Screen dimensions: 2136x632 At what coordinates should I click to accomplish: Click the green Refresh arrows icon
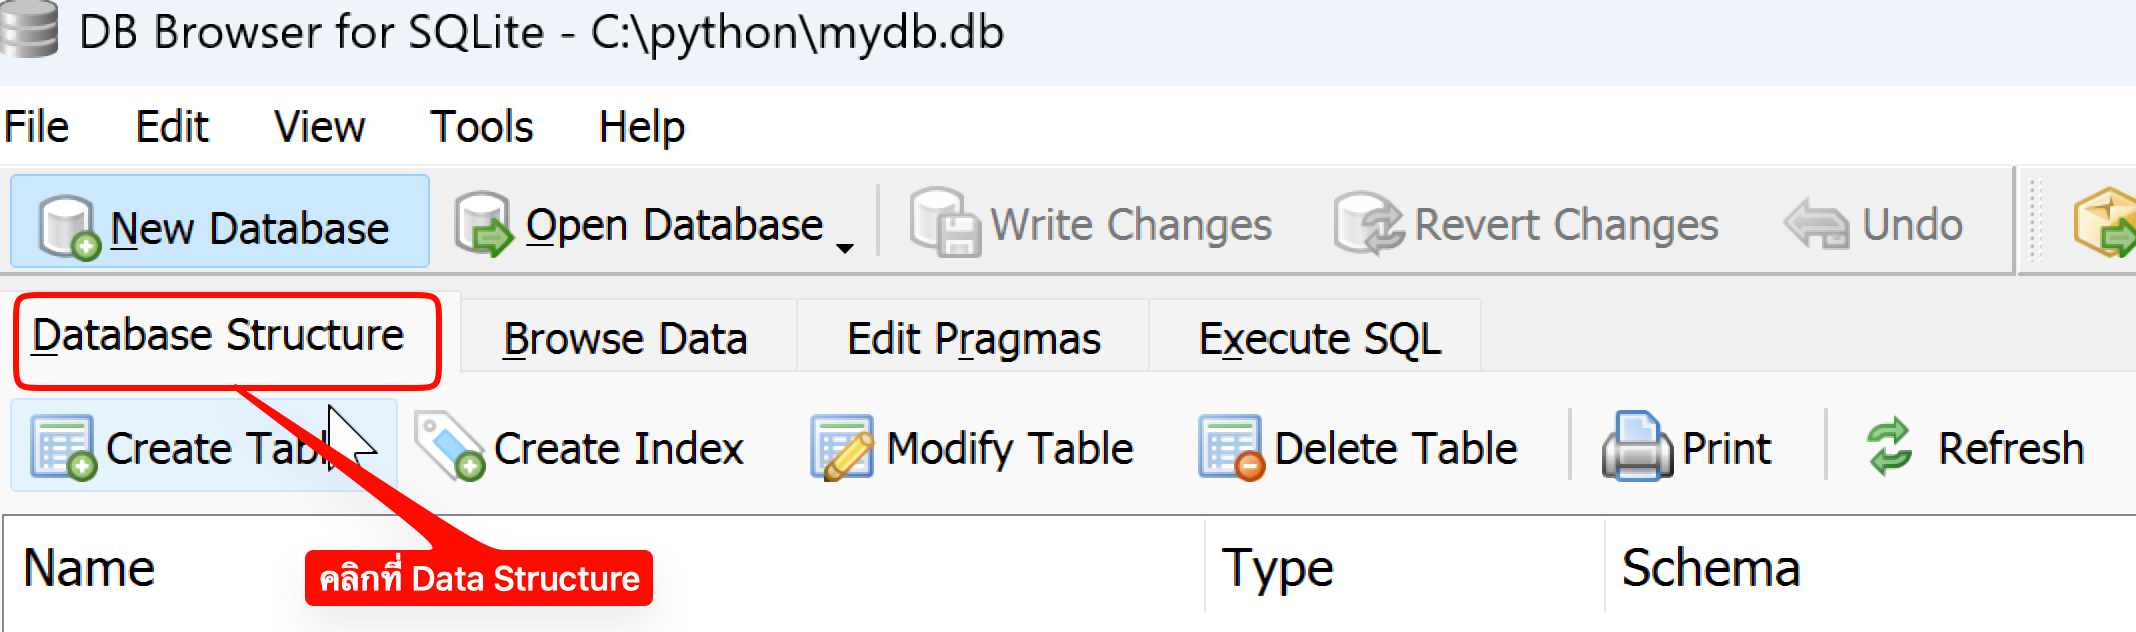pos(1889,447)
